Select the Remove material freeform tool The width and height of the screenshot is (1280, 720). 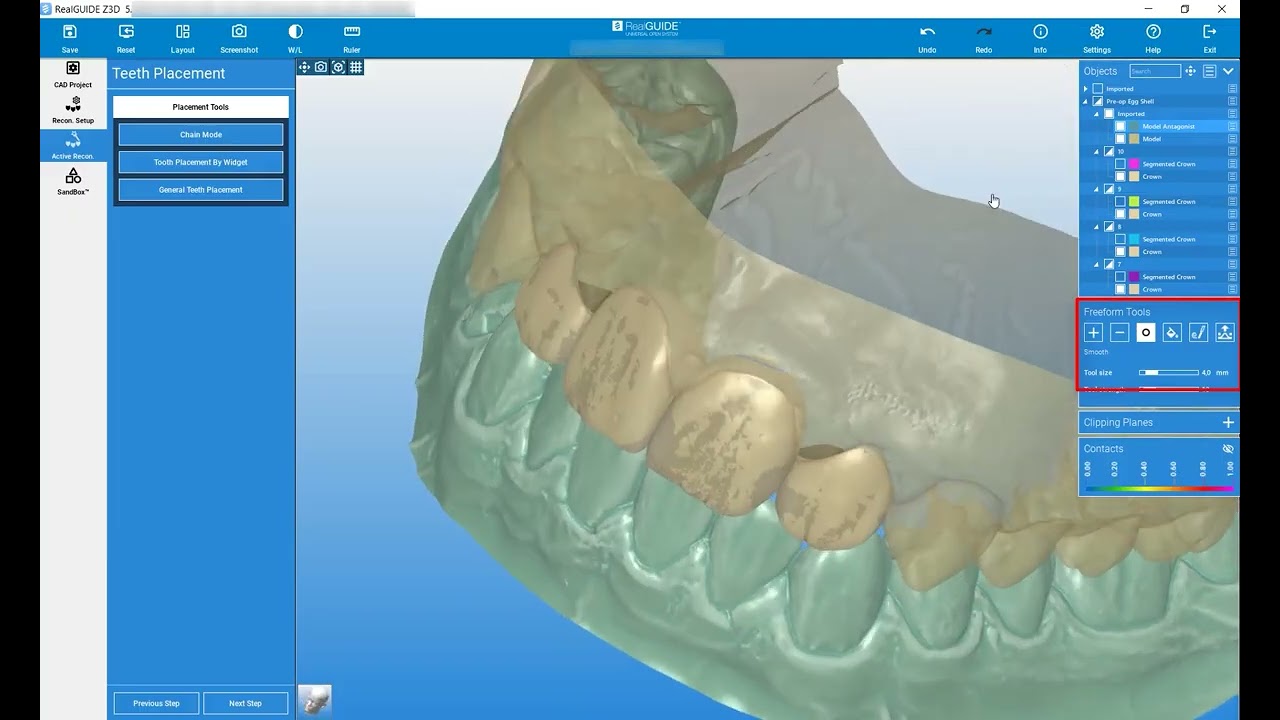[x=1120, y=333]
